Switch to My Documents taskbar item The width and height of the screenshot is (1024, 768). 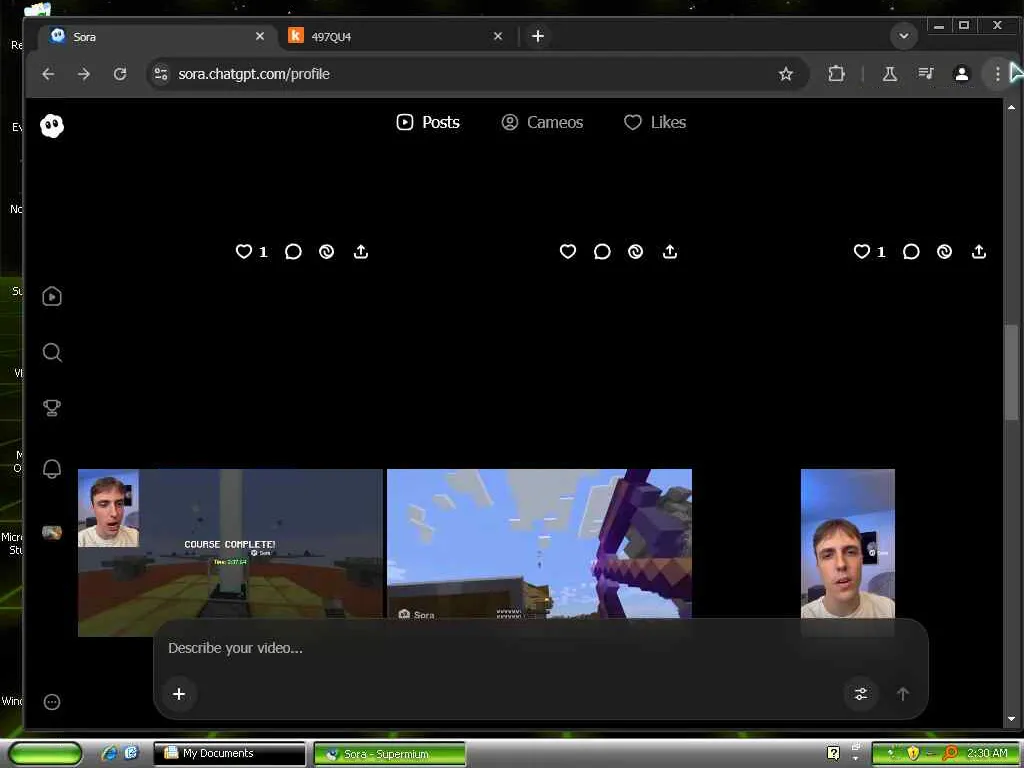pos(229,754)
